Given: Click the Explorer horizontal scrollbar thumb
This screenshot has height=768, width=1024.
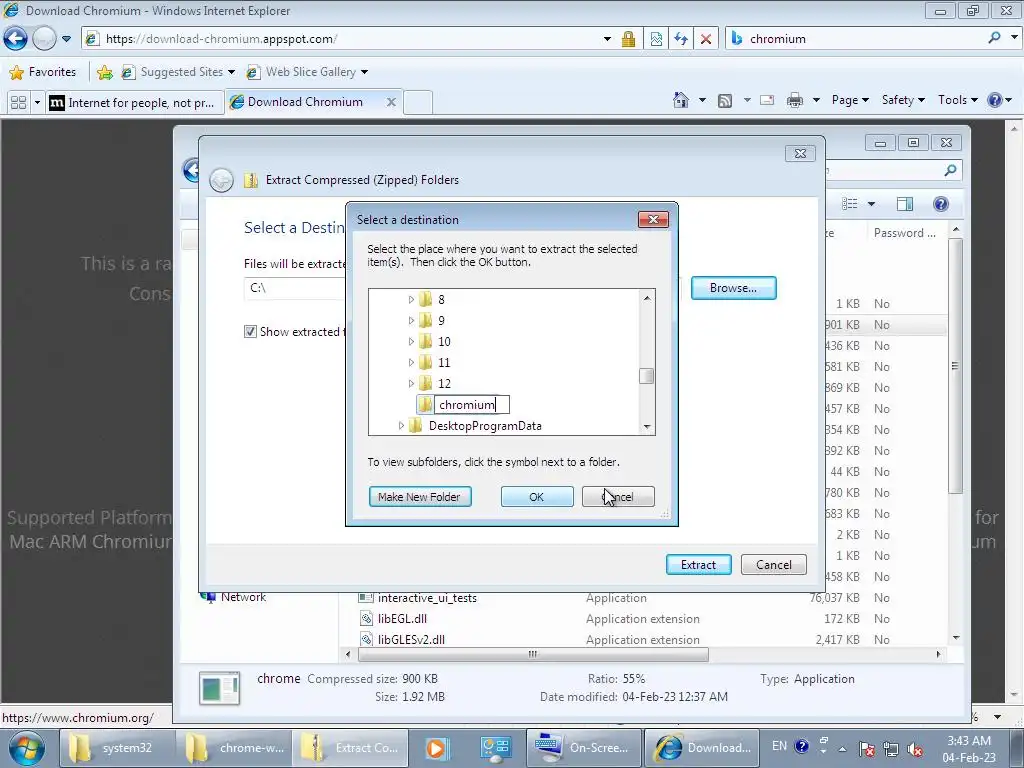Looking at the screenshot, I should (533, 654).
